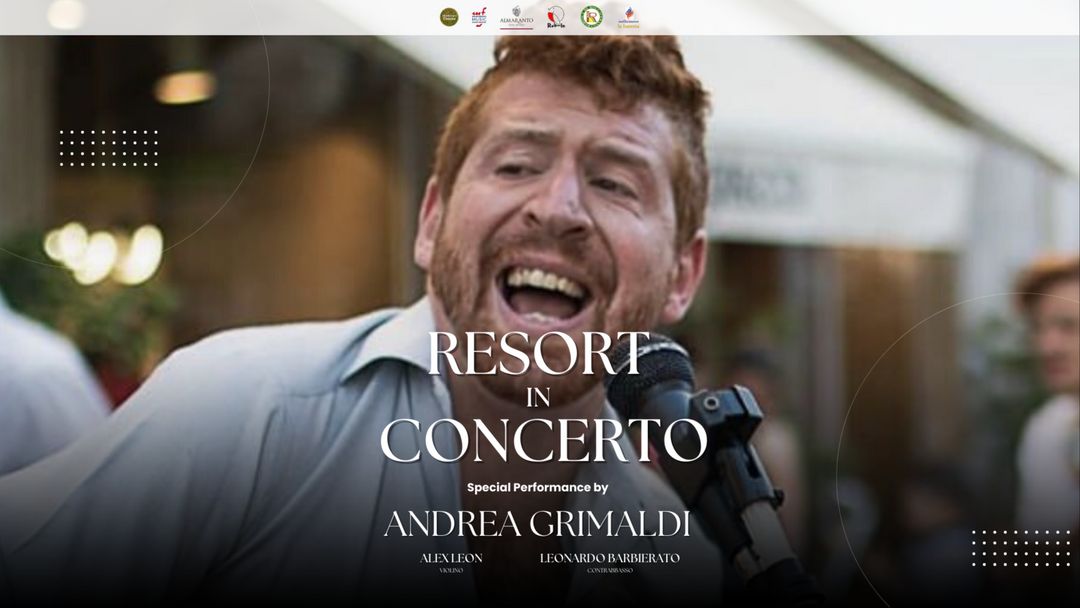Click the red pepper logo
1080x608 pixels.
[x=556, y=17]
